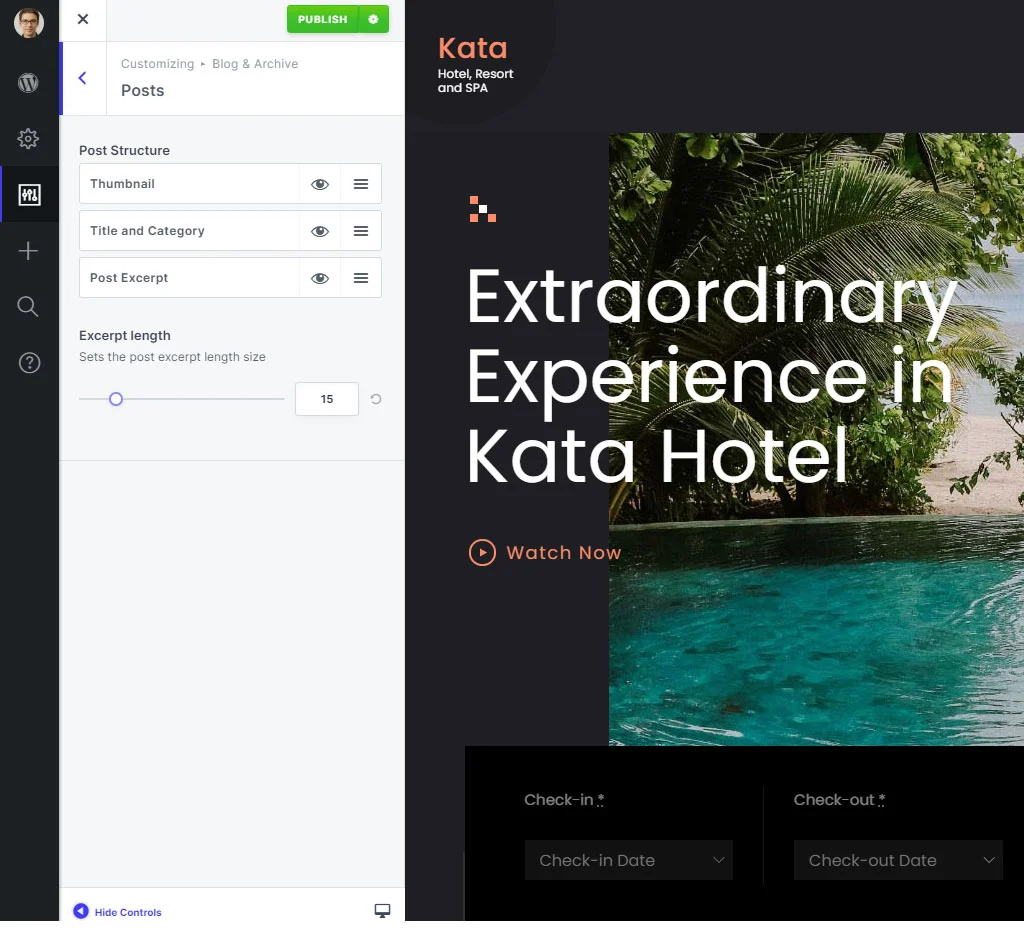Click the Customizing breadcrumb text

pos(157,64)
